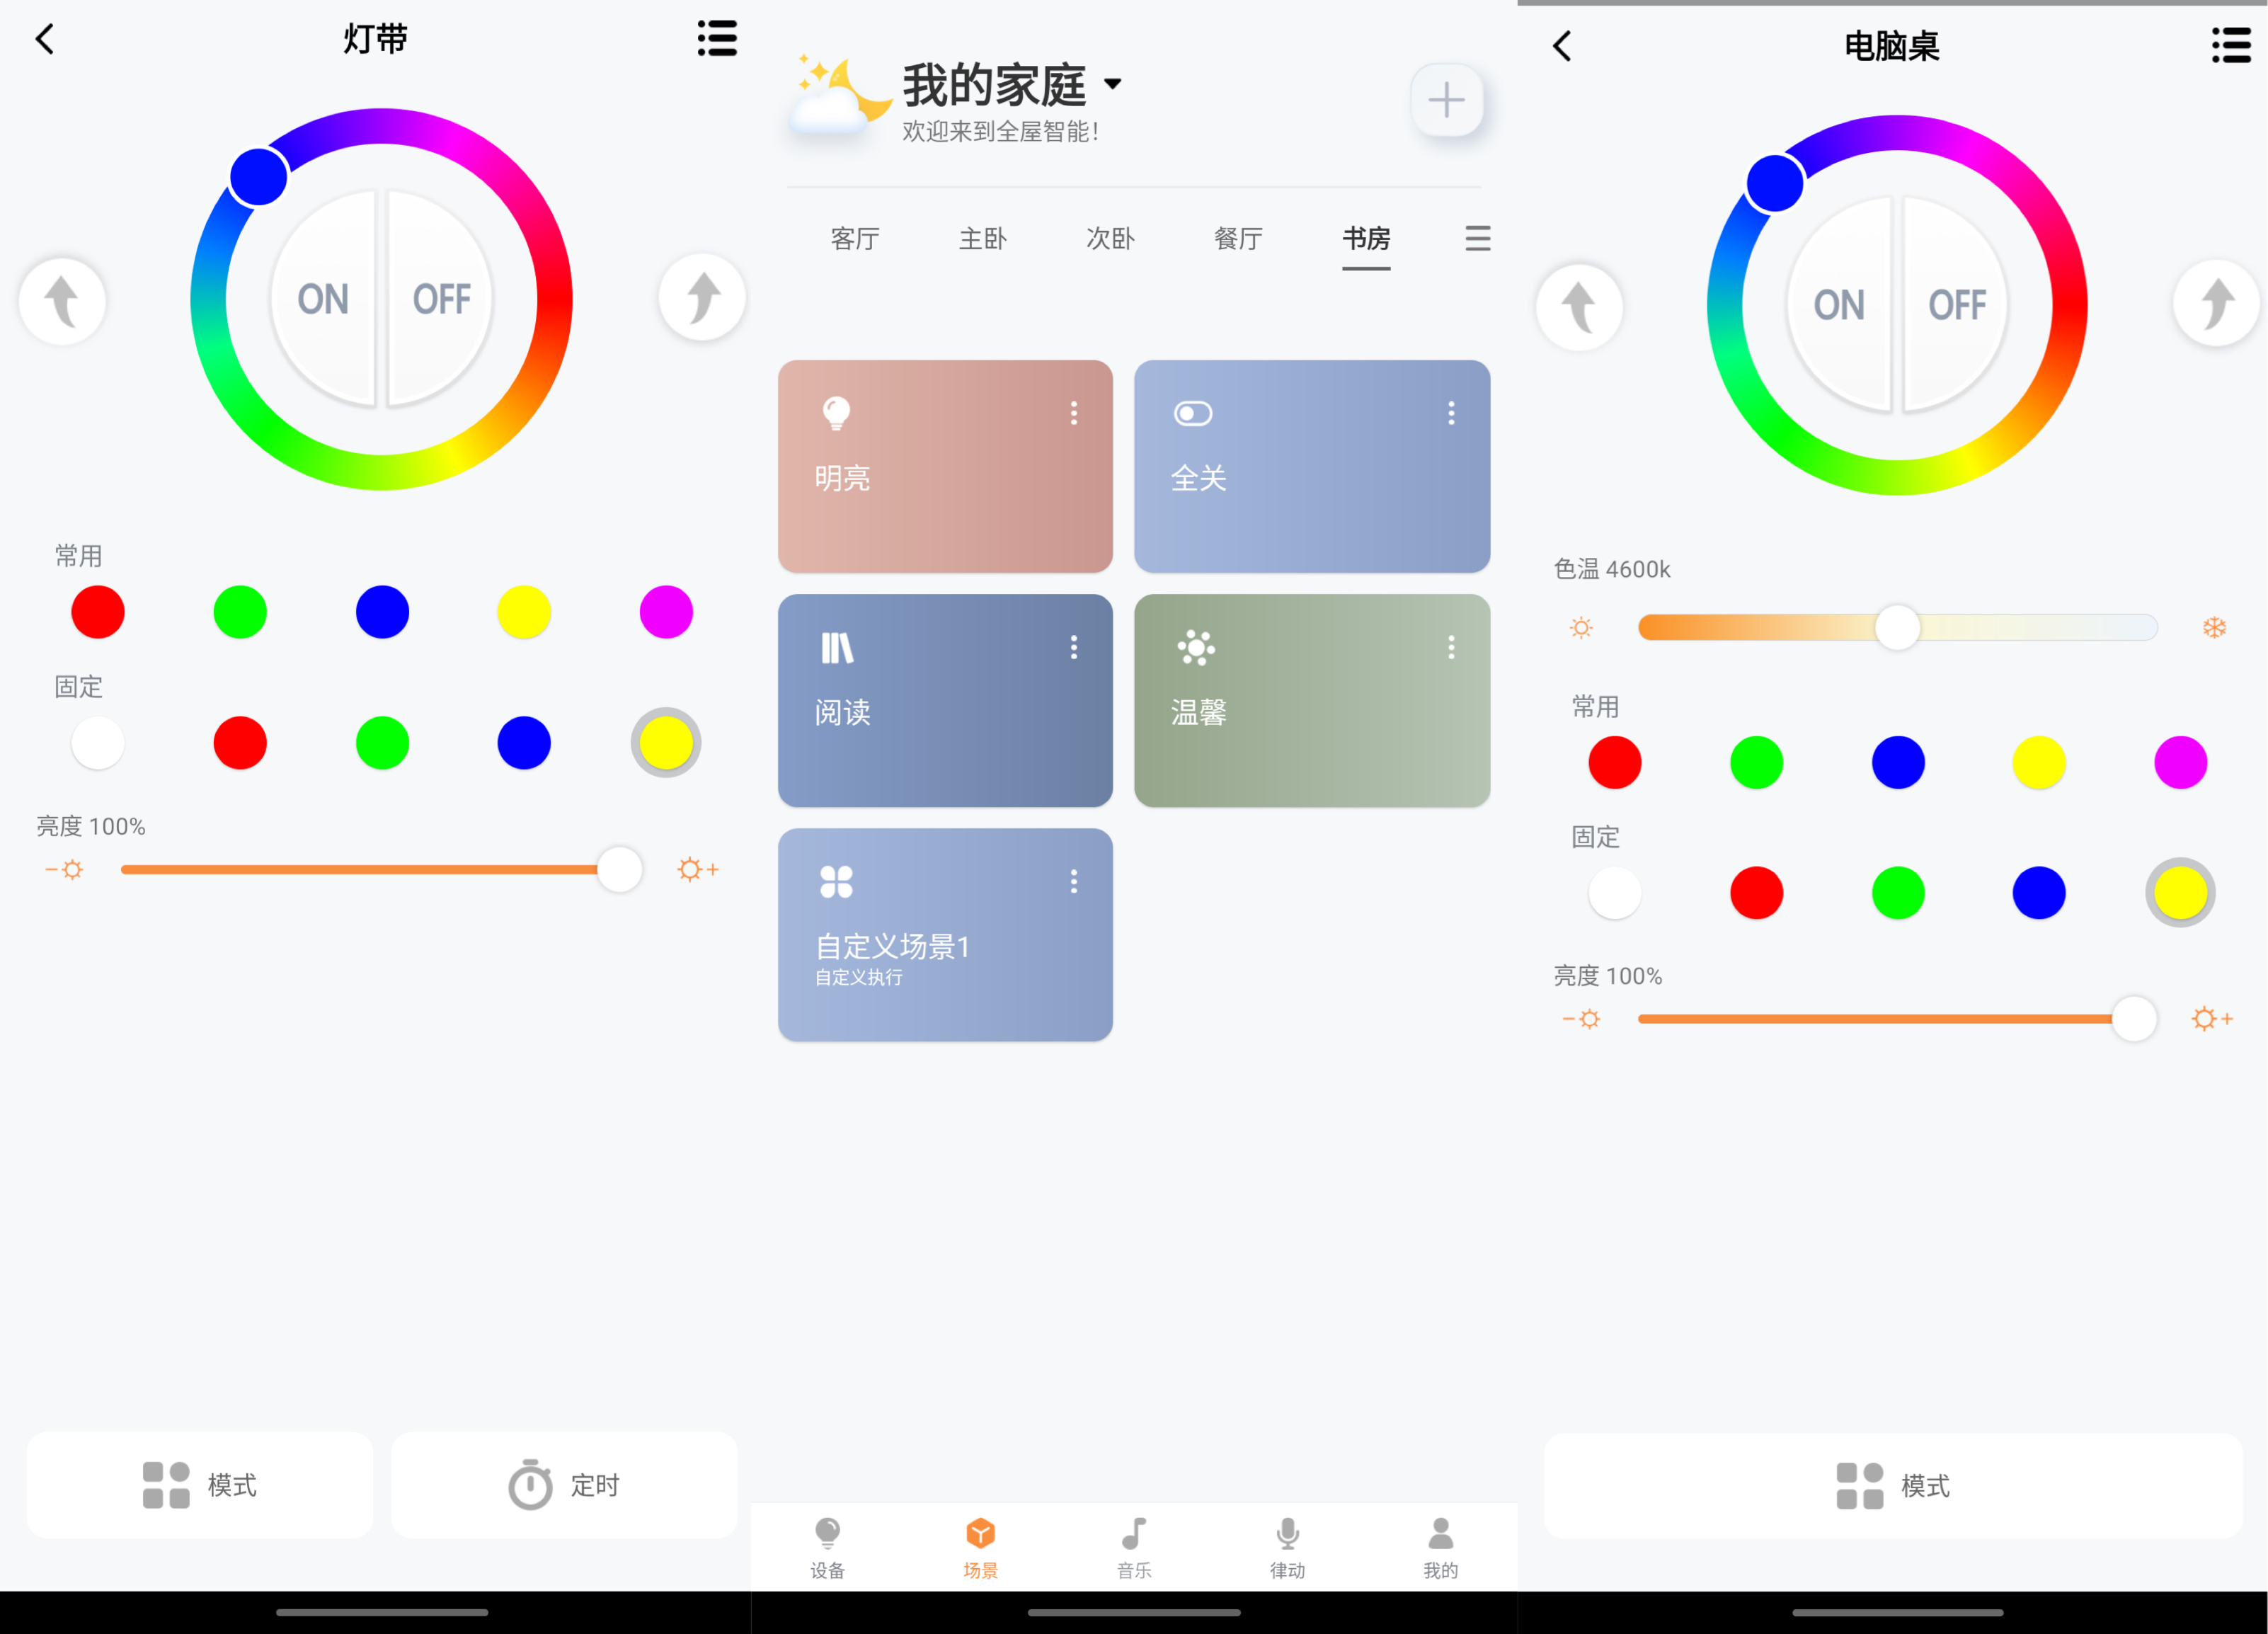Image resolution: width=2268 pixels, height=1634 pixels.
Task: Open the 定时 timer settings
Action: 564,1484
